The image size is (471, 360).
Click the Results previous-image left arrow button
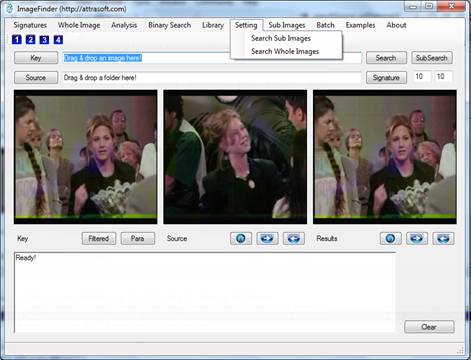click(x=443, y=238)
